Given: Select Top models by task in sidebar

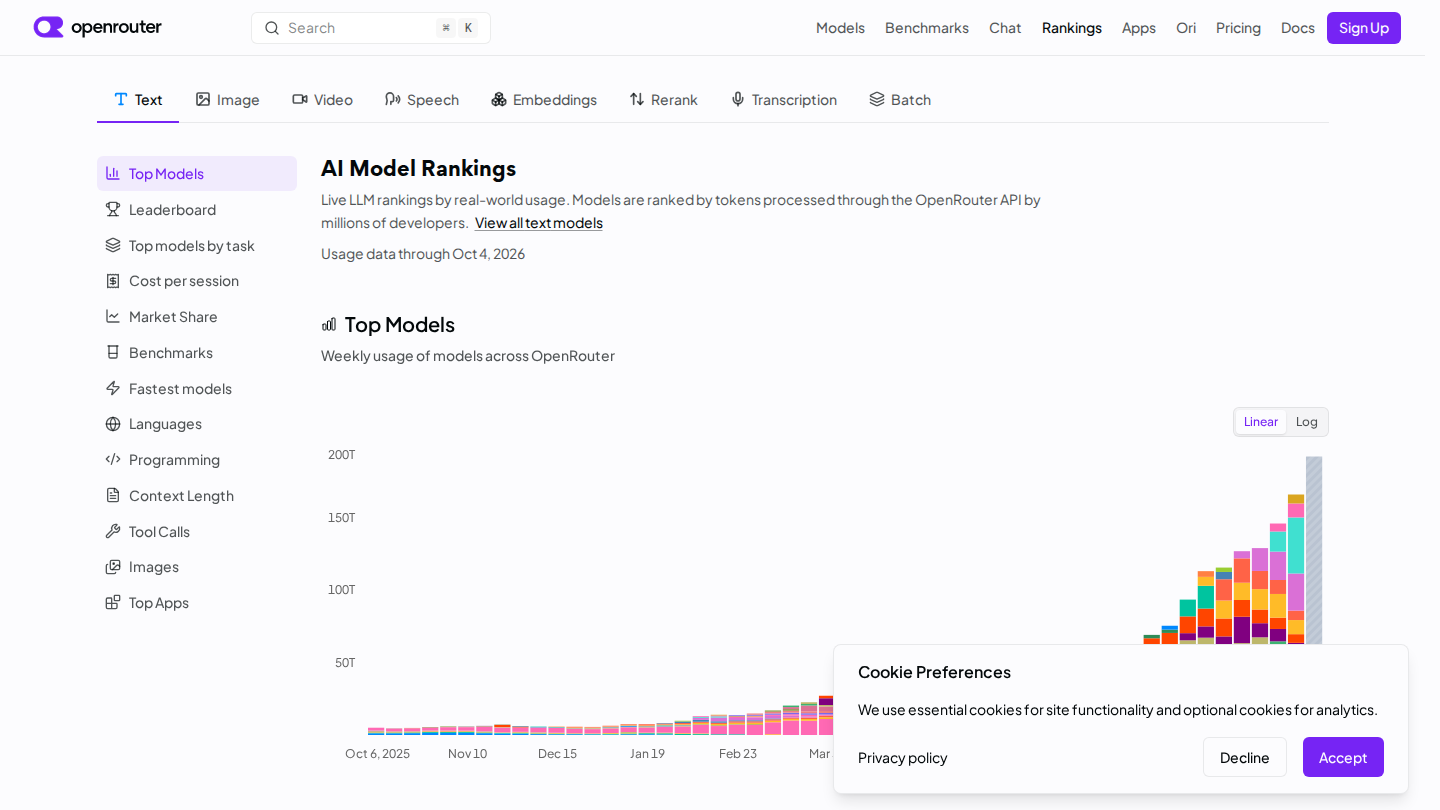Looking at the screenshot, I should coord(197,245).
